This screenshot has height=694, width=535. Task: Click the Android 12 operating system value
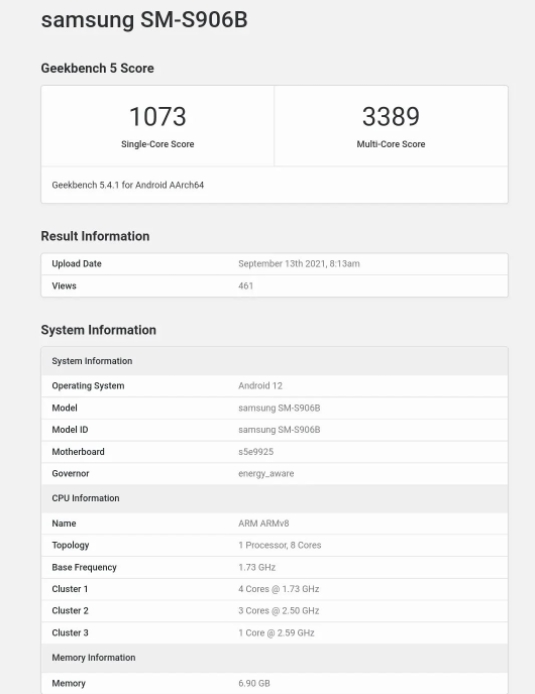pyautogui.click(x=260, y=386)
